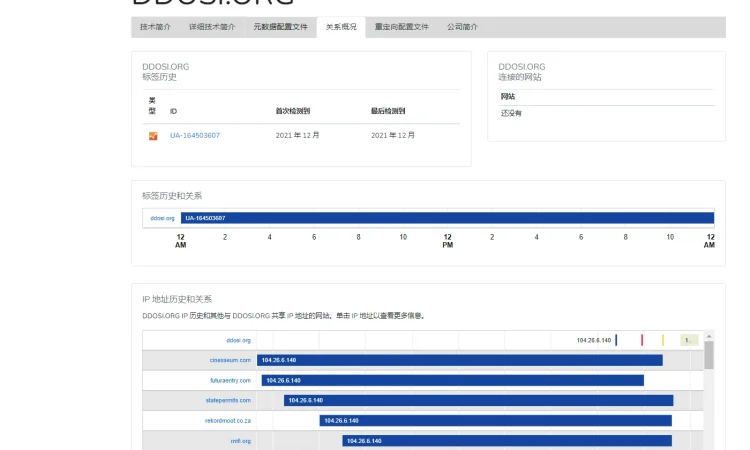Viewport: 750px width, 450px height.
Task: Open the statepermits.com link
Action: tap(228, 400)
